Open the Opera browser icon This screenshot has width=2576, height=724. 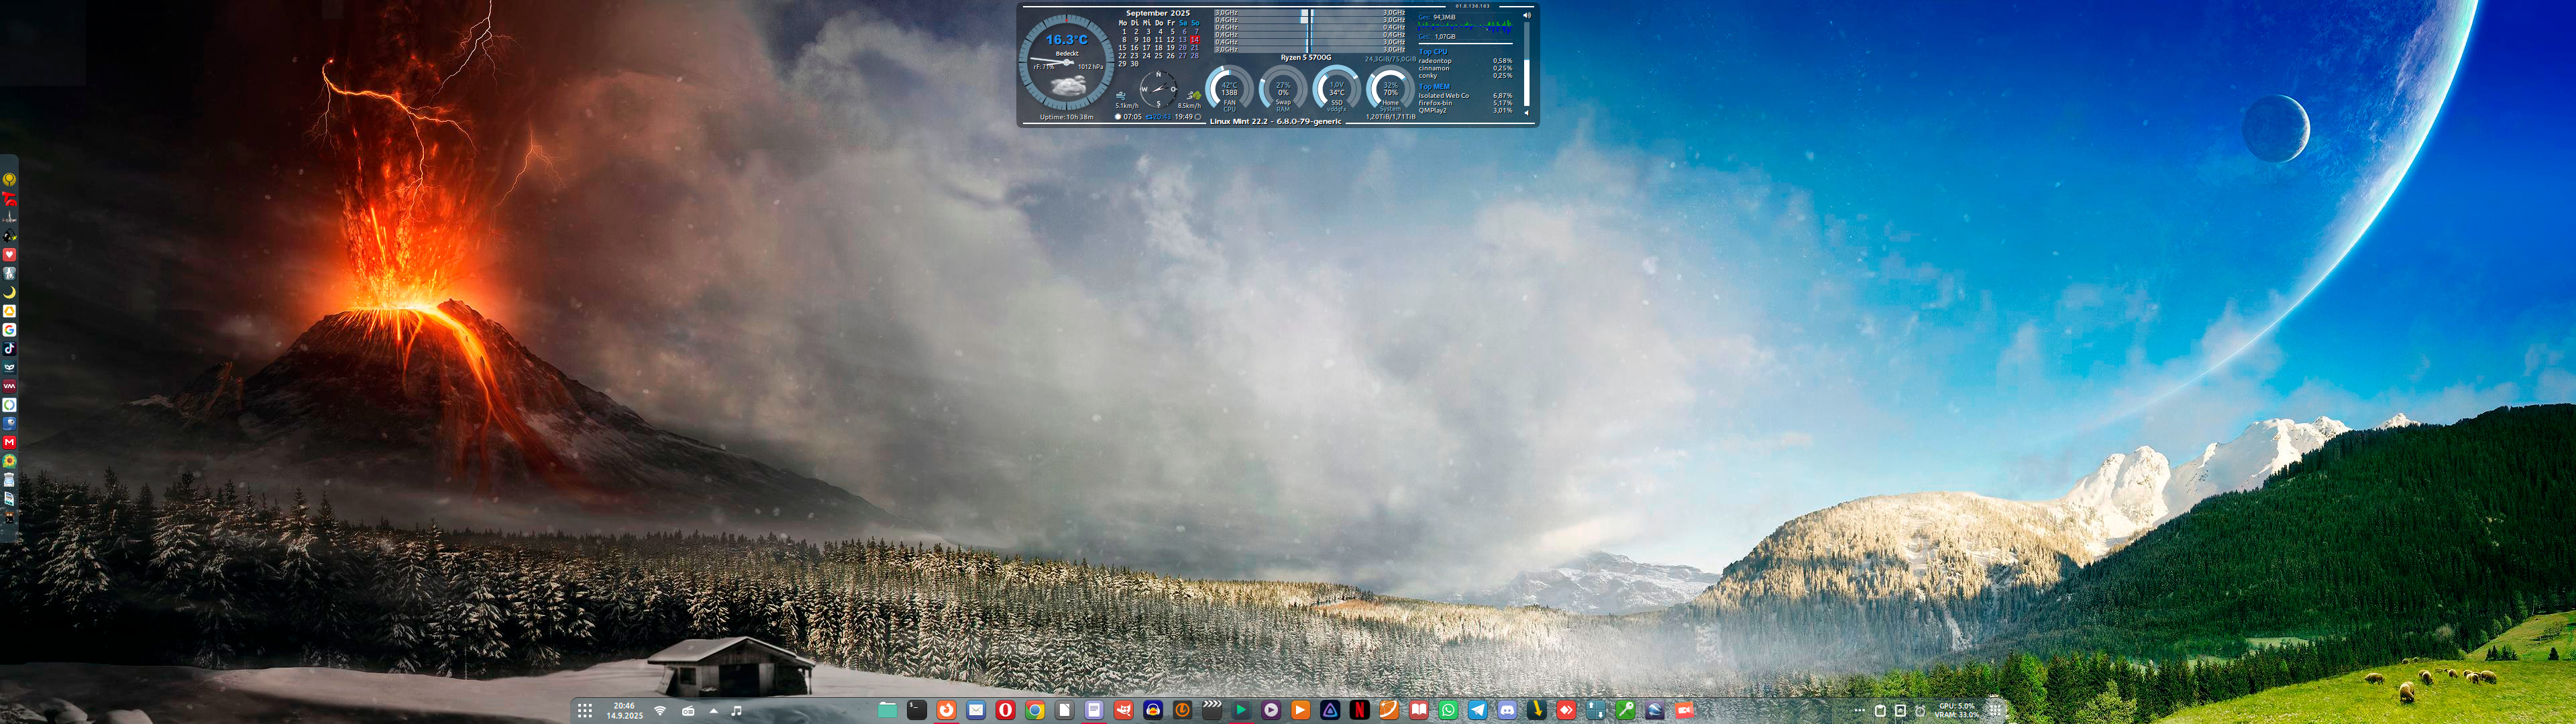click(x=1005, y=710)
